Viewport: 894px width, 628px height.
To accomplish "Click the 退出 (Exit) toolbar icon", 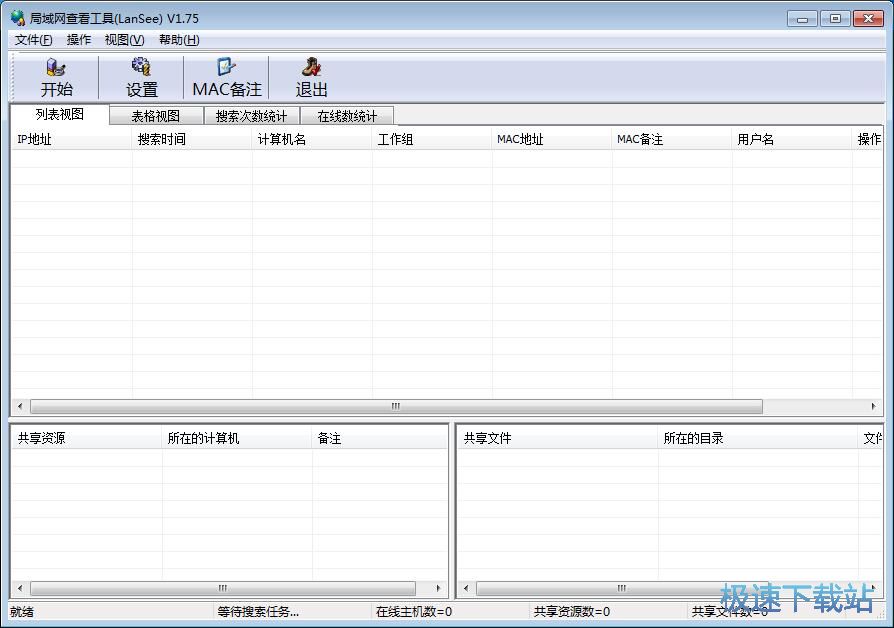I will click(x=311, y=78).
